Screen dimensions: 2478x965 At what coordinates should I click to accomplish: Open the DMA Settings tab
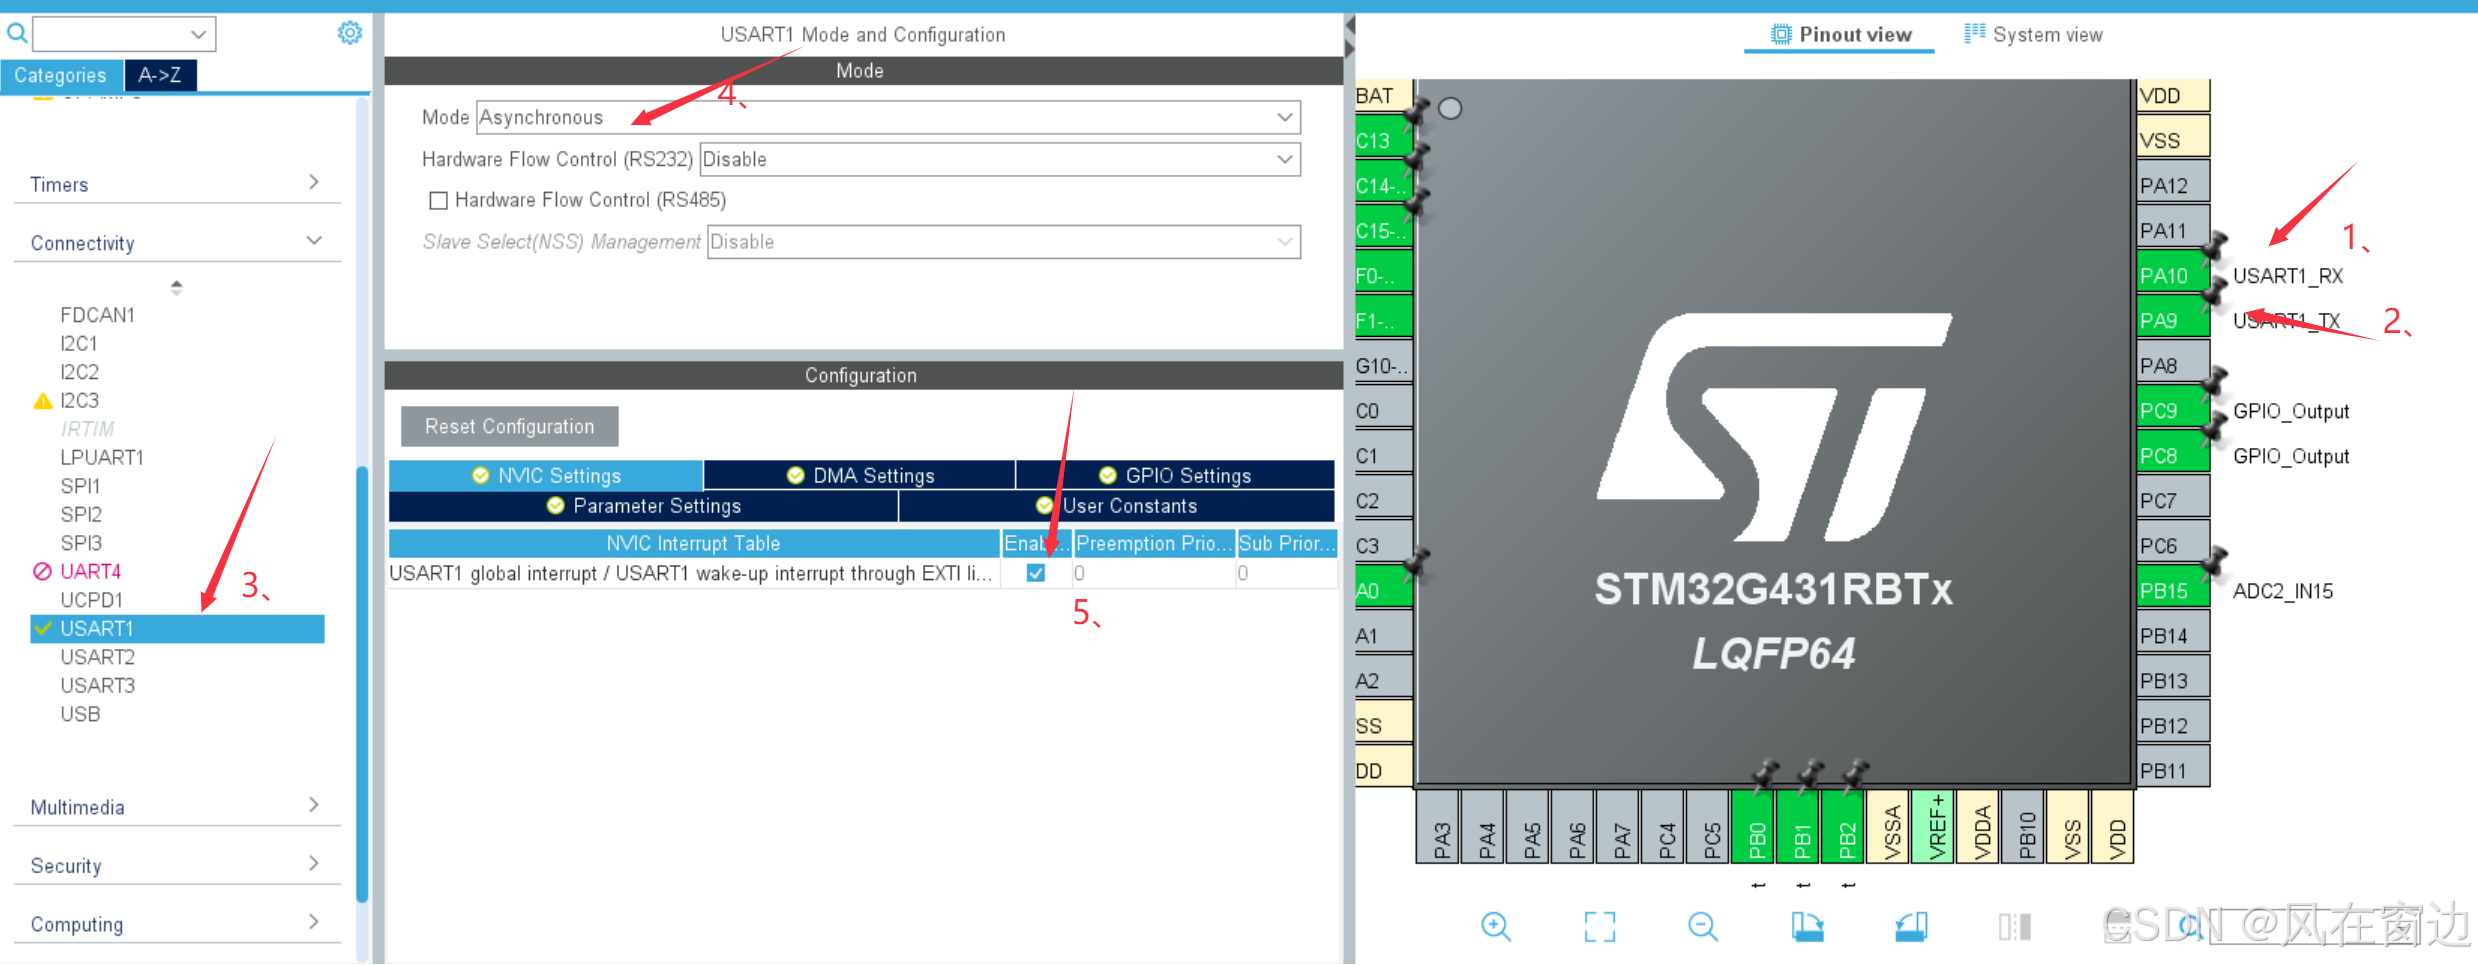click(x=860, y=475)
